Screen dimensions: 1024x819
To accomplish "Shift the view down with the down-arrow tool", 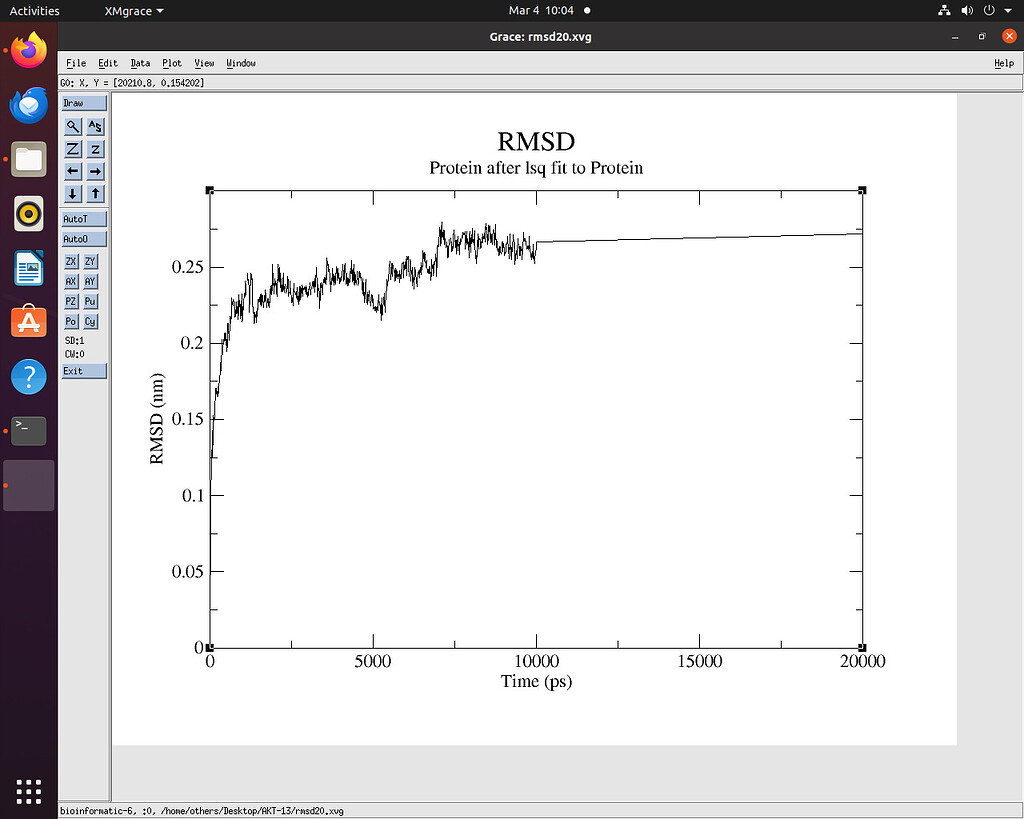I will click(71, 192).
